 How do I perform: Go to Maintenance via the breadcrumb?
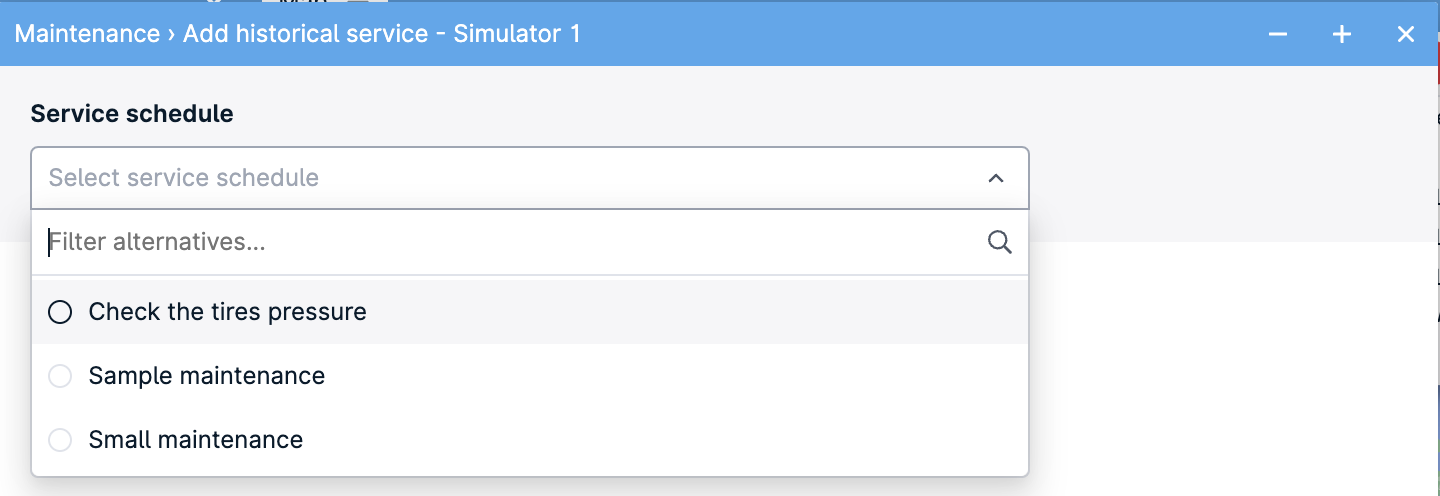87,34
